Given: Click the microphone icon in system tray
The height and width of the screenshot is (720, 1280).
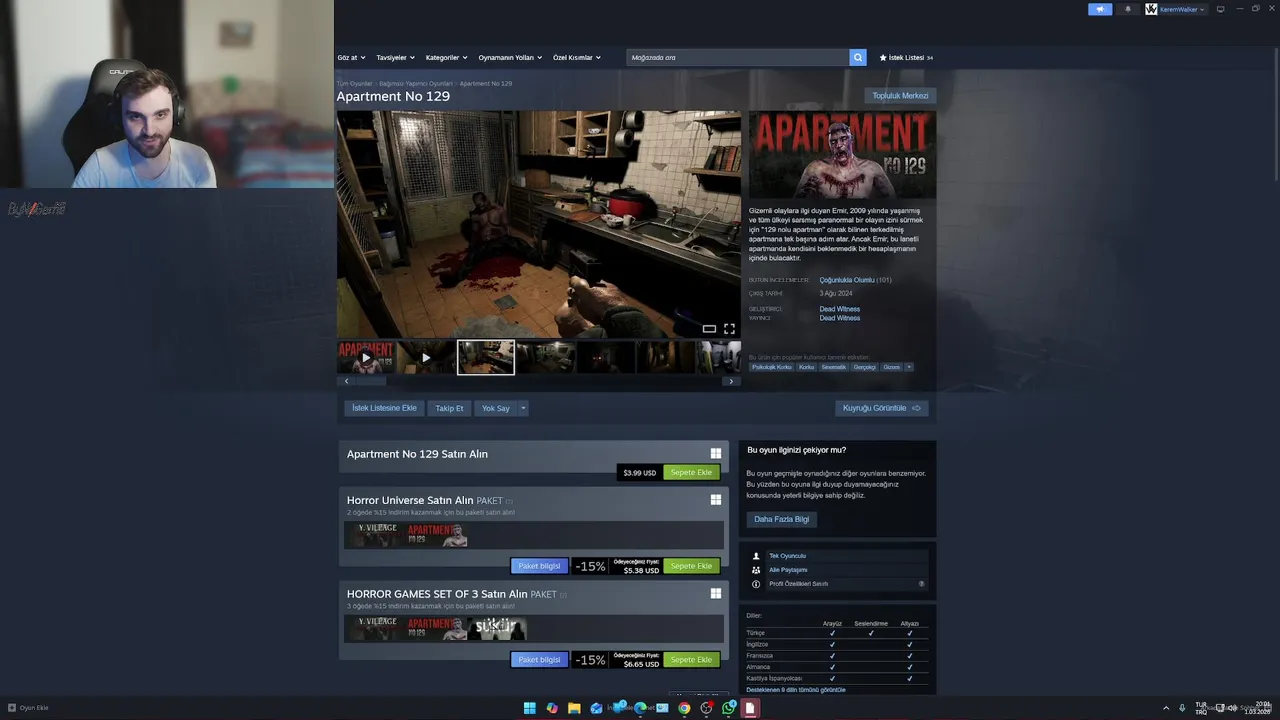Looking at the screenshot, I should 1182,708.
